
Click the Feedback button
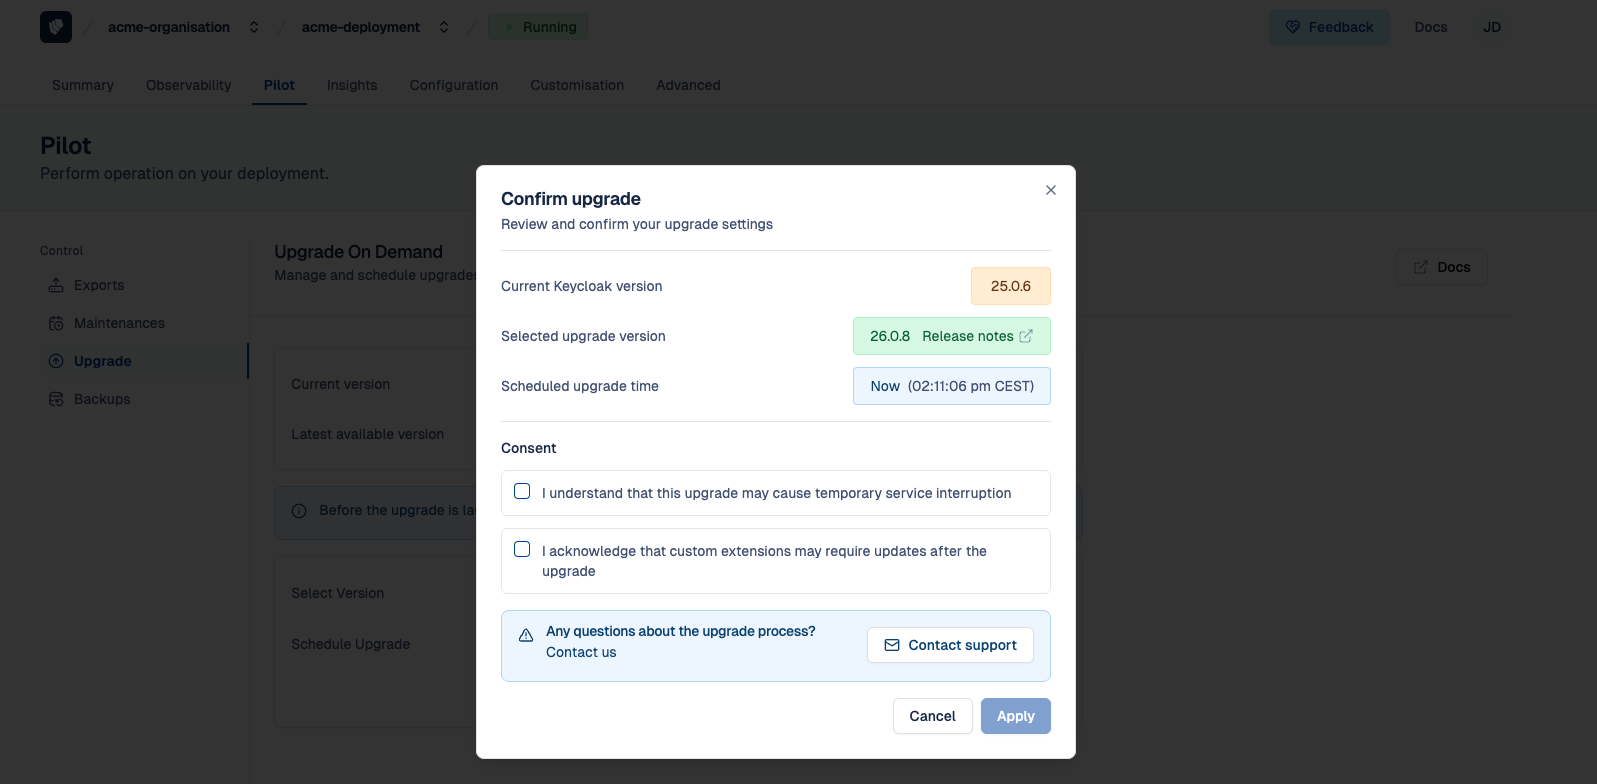click(x=1329, y=27)
